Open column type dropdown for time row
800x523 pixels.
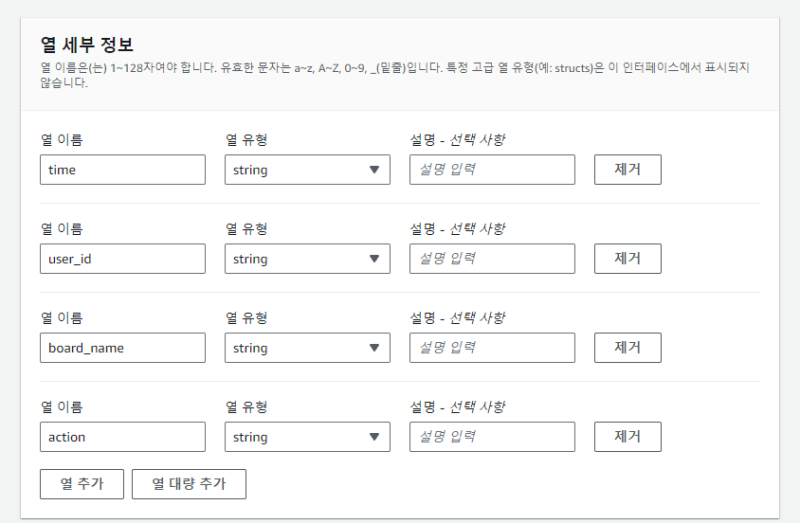[x=307, y=170]
